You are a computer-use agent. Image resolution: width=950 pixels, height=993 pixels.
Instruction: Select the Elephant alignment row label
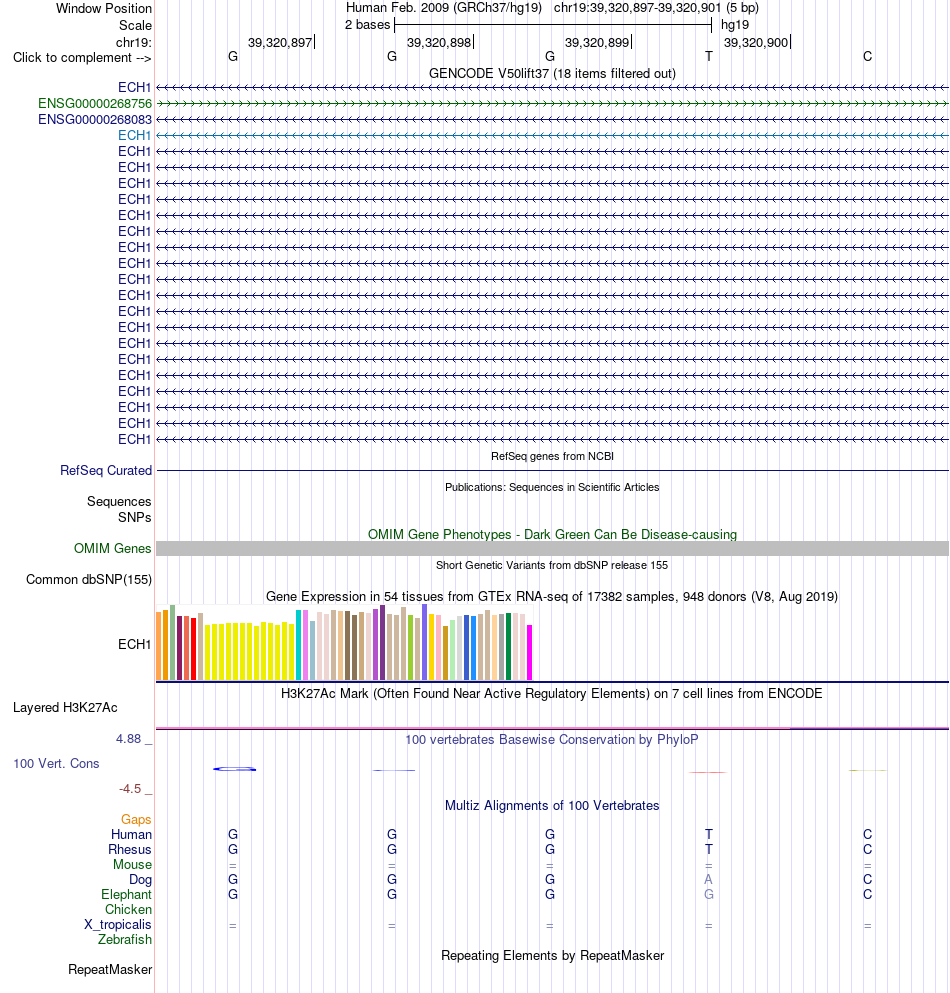pos(126,894)
